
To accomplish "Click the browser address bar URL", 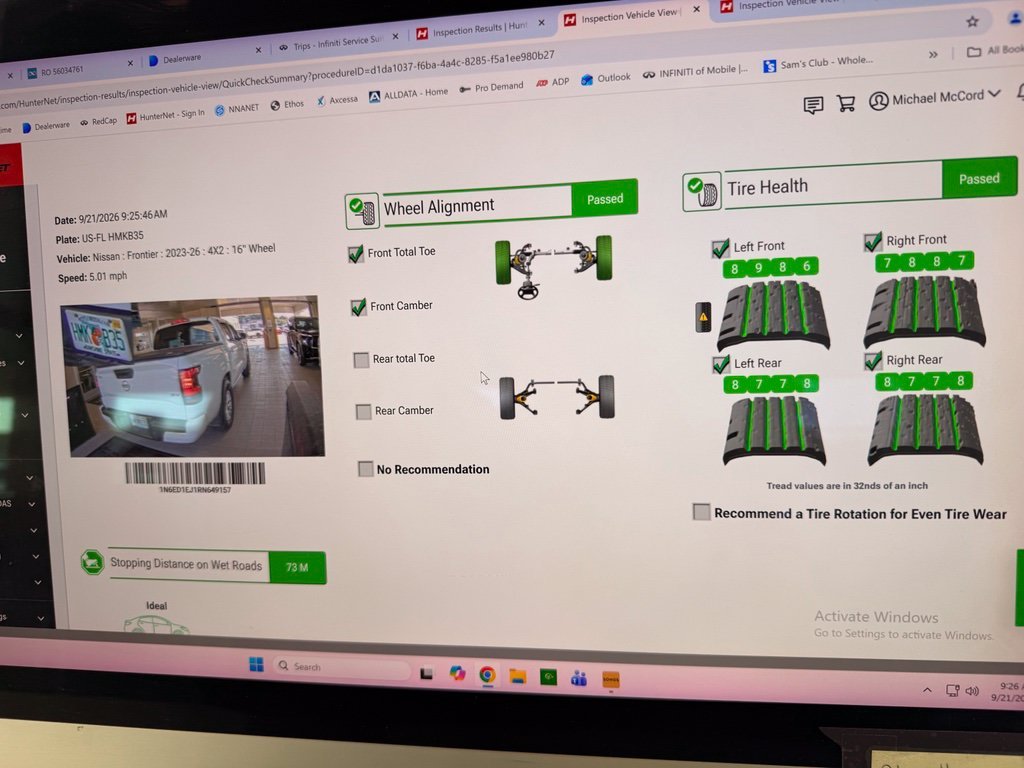I will pyautogui.click(x=277, y=80).
